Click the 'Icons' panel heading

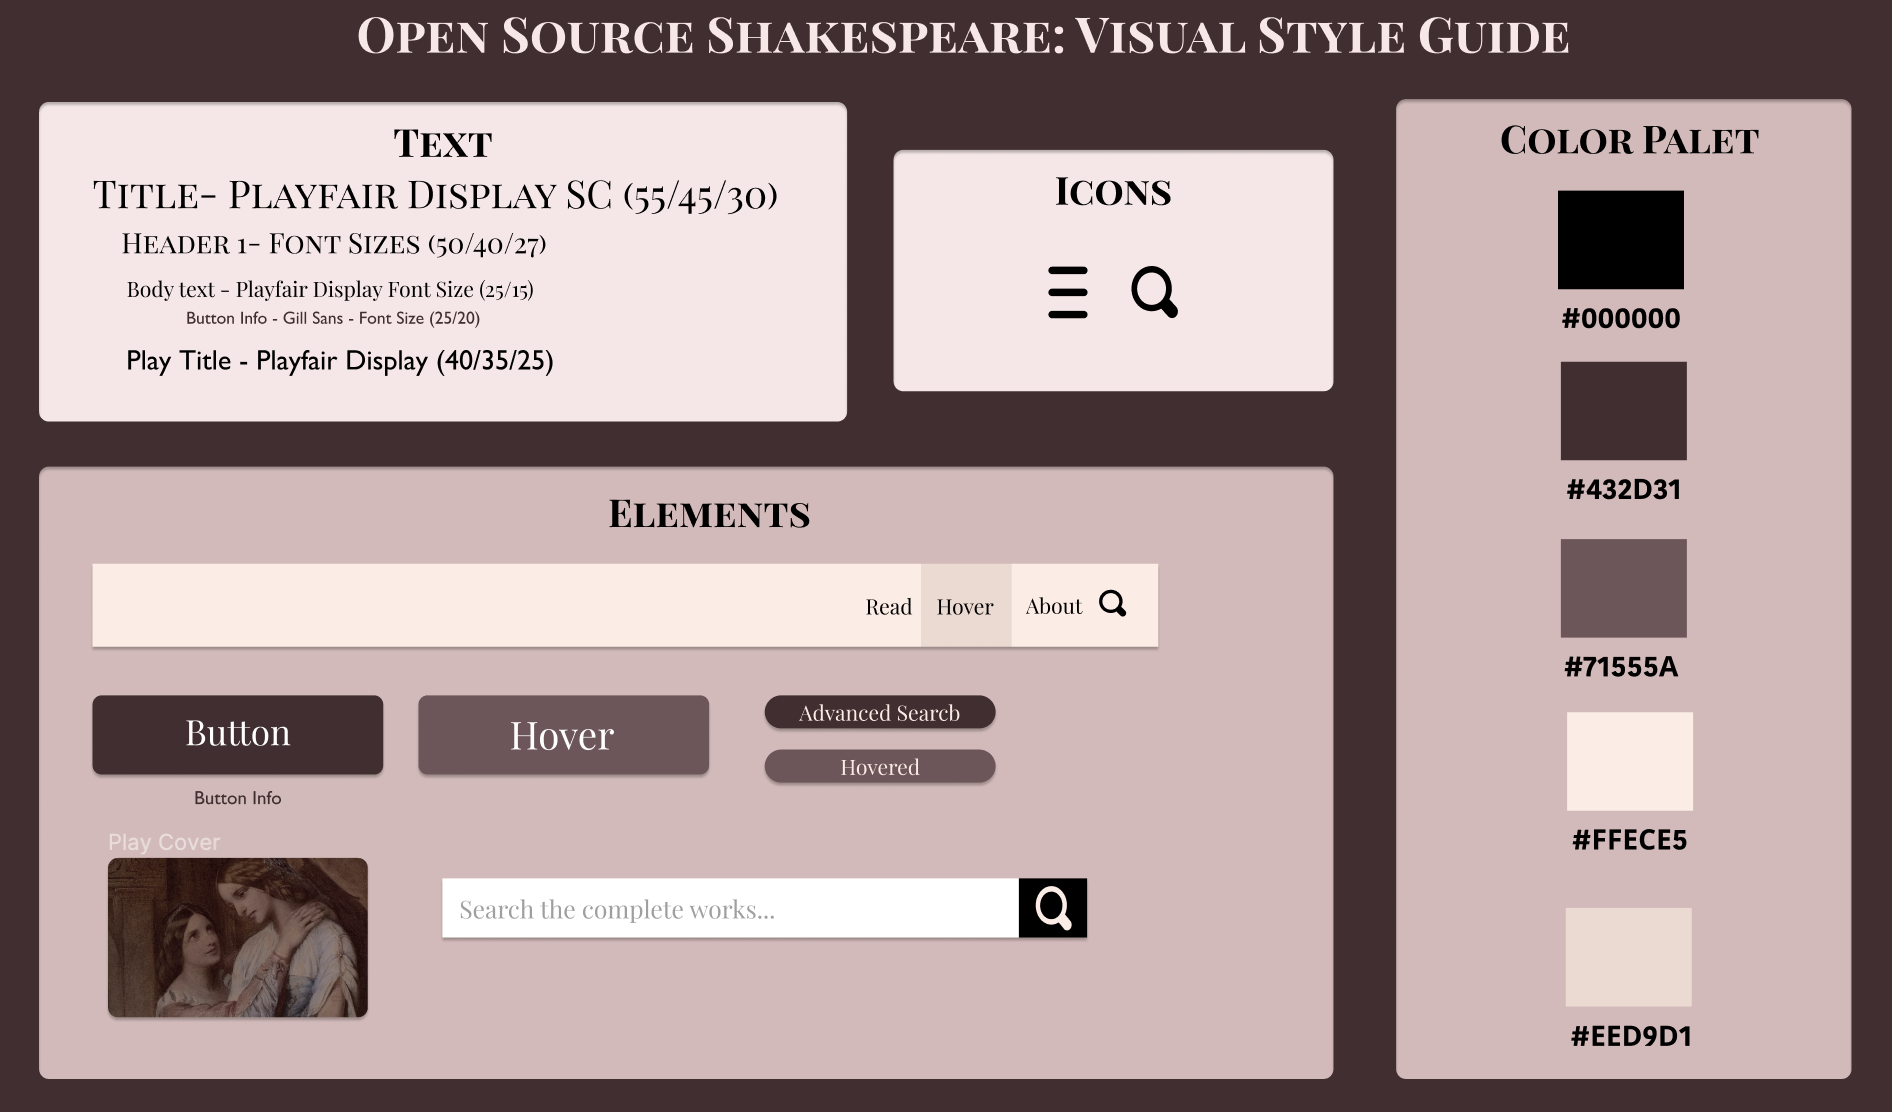[1113, 192]
